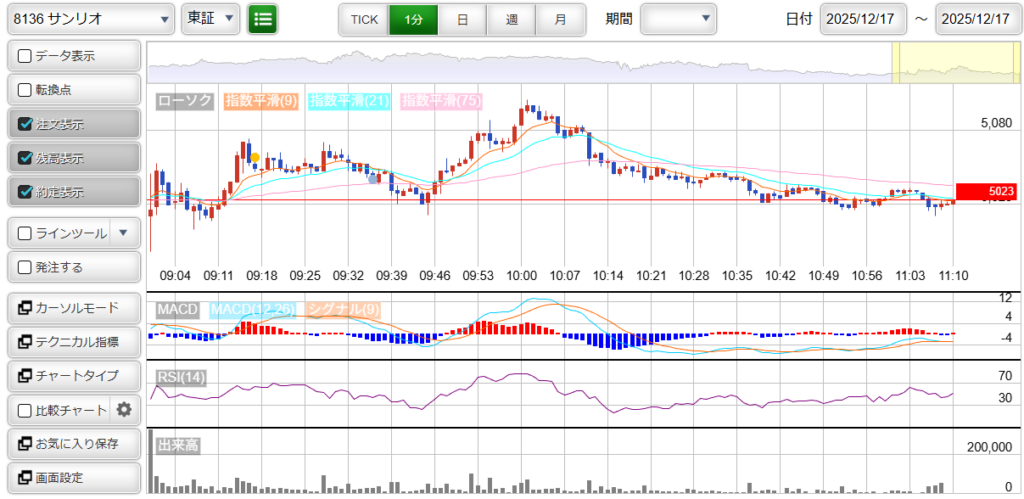Viewport: 1024px width, 499px height.
Task: Tick the 転換点 checkbox
Action: [26, 90]
